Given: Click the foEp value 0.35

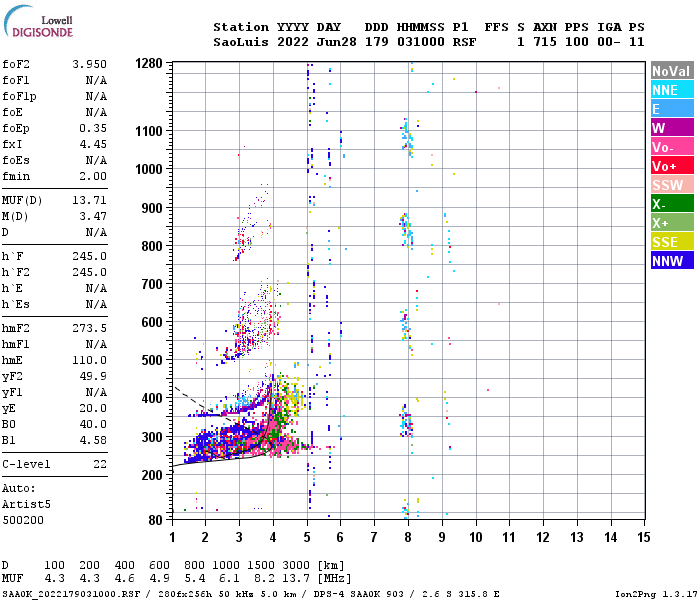Looking at the screenshot, I should [93, 129].
